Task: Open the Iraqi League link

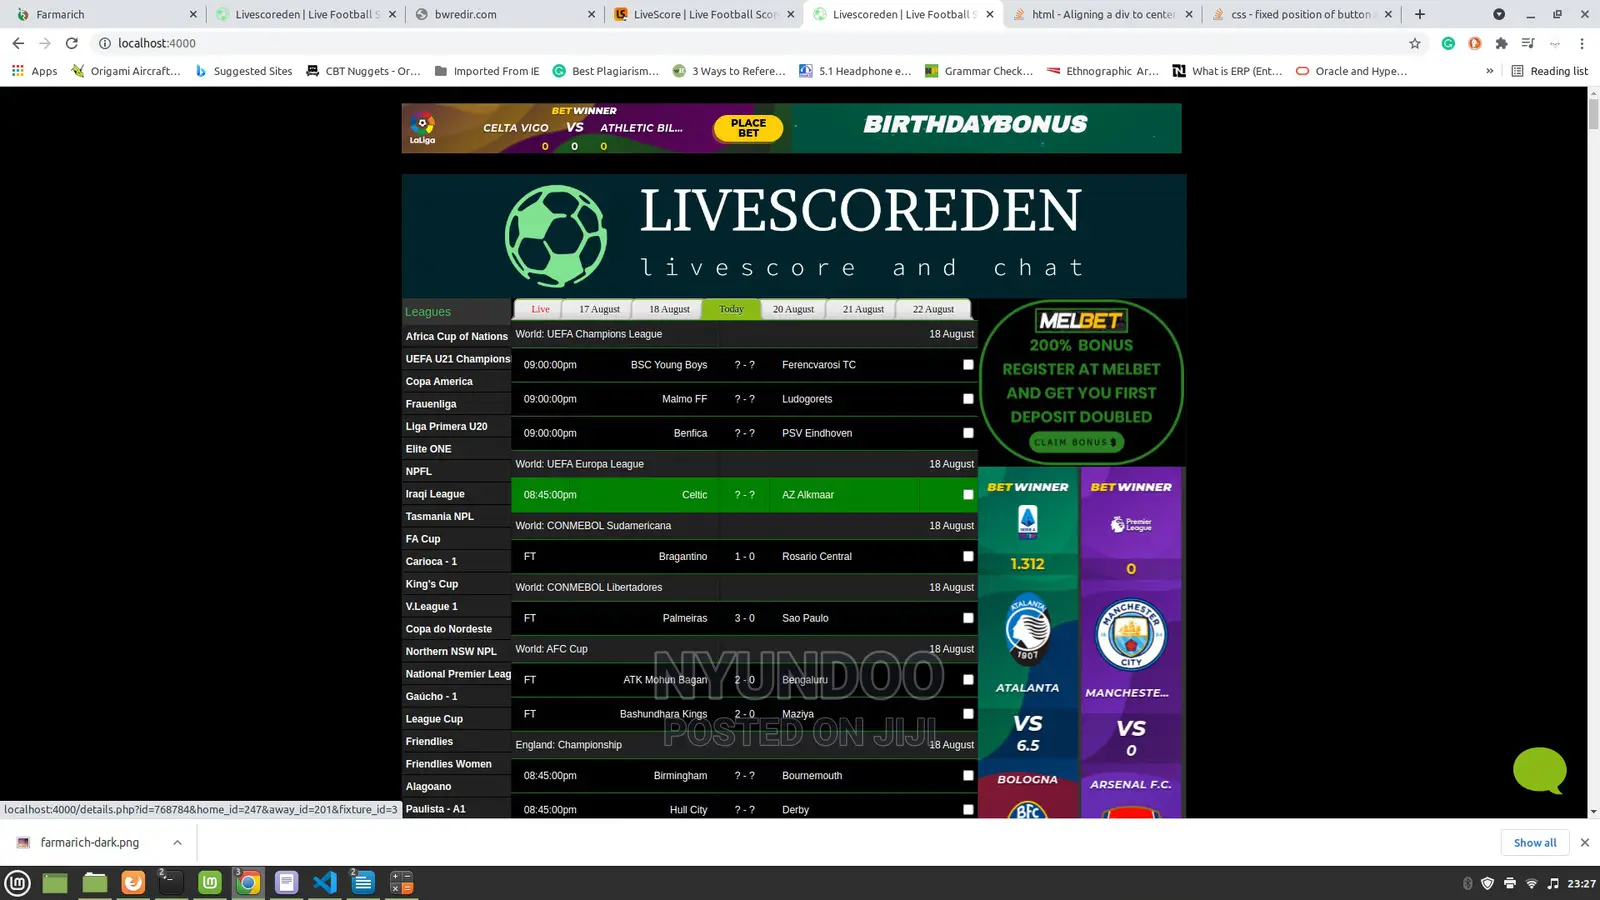Action: (x=435, y=494)
